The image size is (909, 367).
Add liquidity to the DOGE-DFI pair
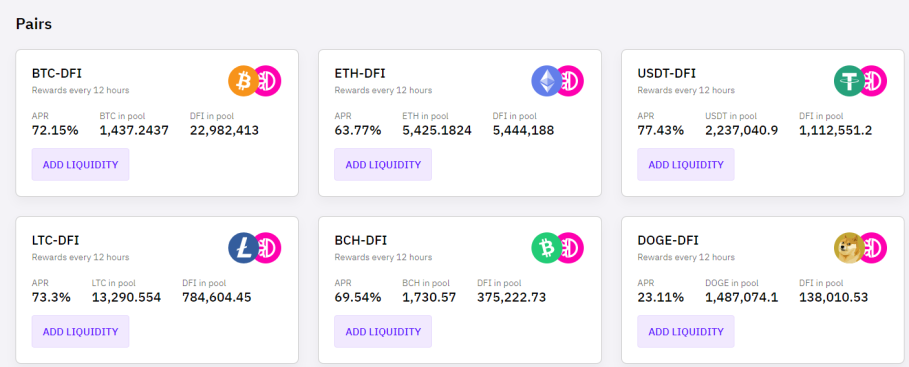[x=686, y=332]
